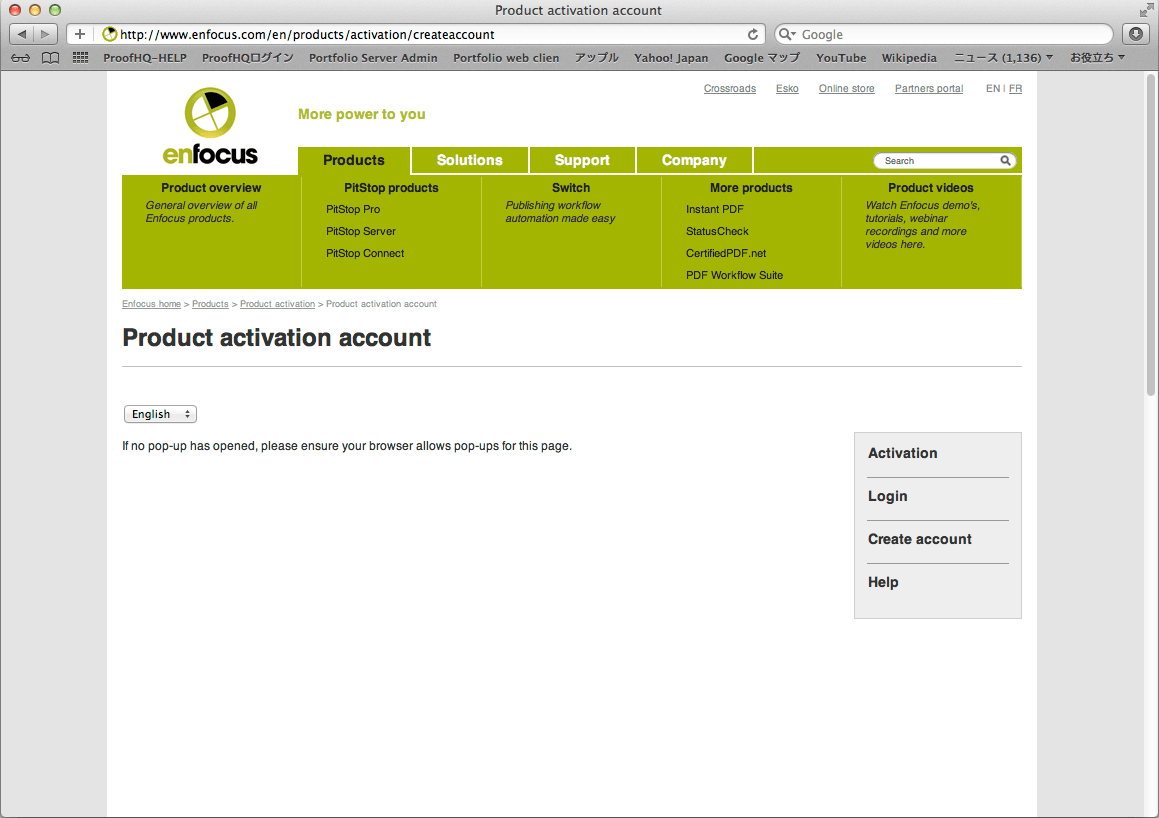Click the browser URL address field
The image size is (1159, 818).
point(430,34)
